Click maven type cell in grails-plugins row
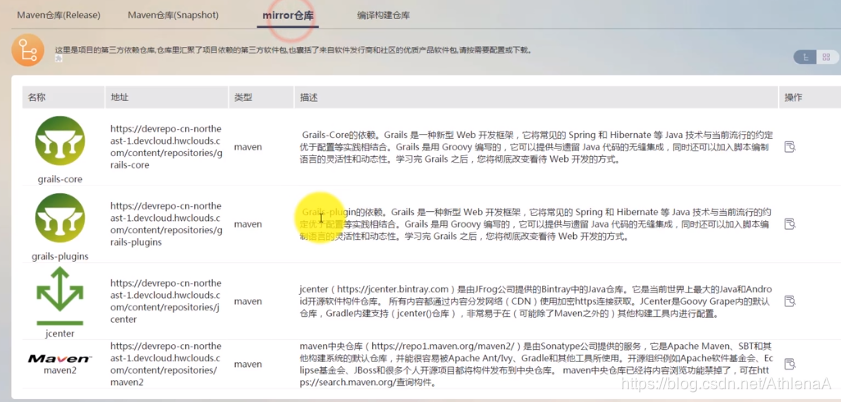841x402 pixels. [248, 224]
